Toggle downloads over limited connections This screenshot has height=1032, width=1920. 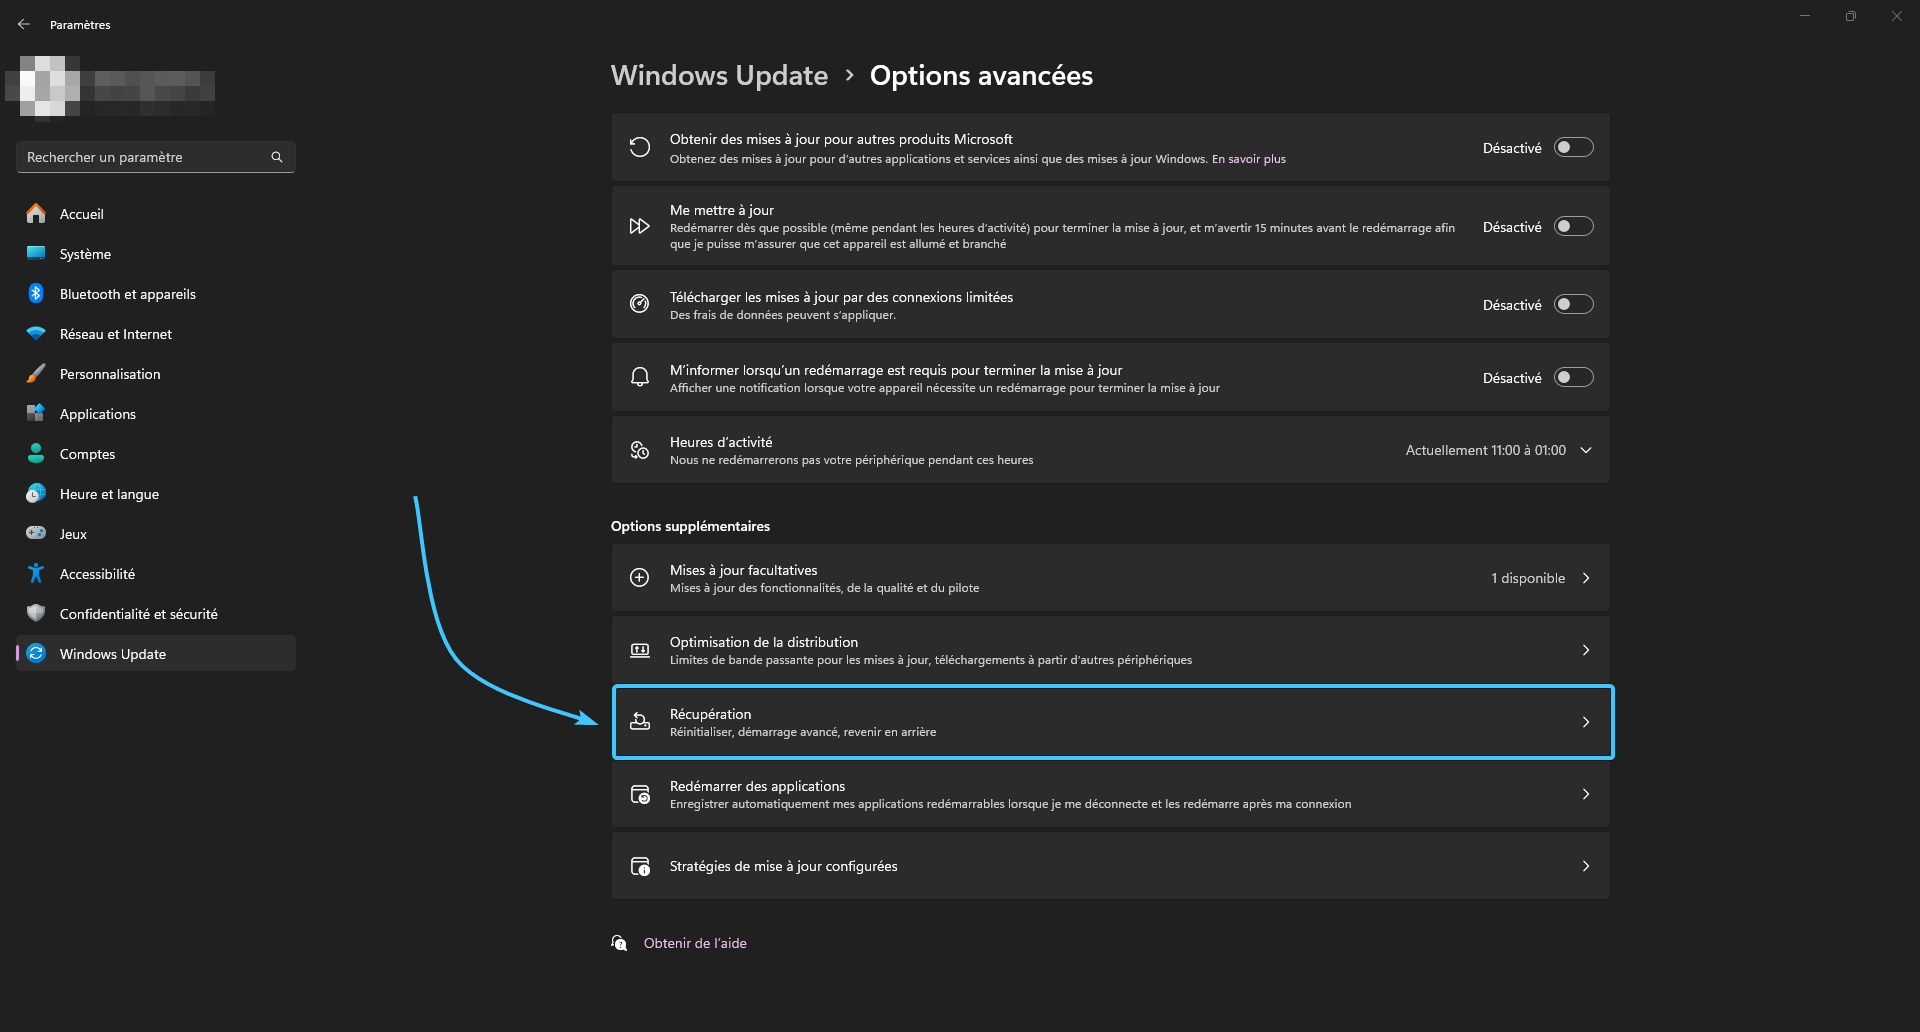1574,304
